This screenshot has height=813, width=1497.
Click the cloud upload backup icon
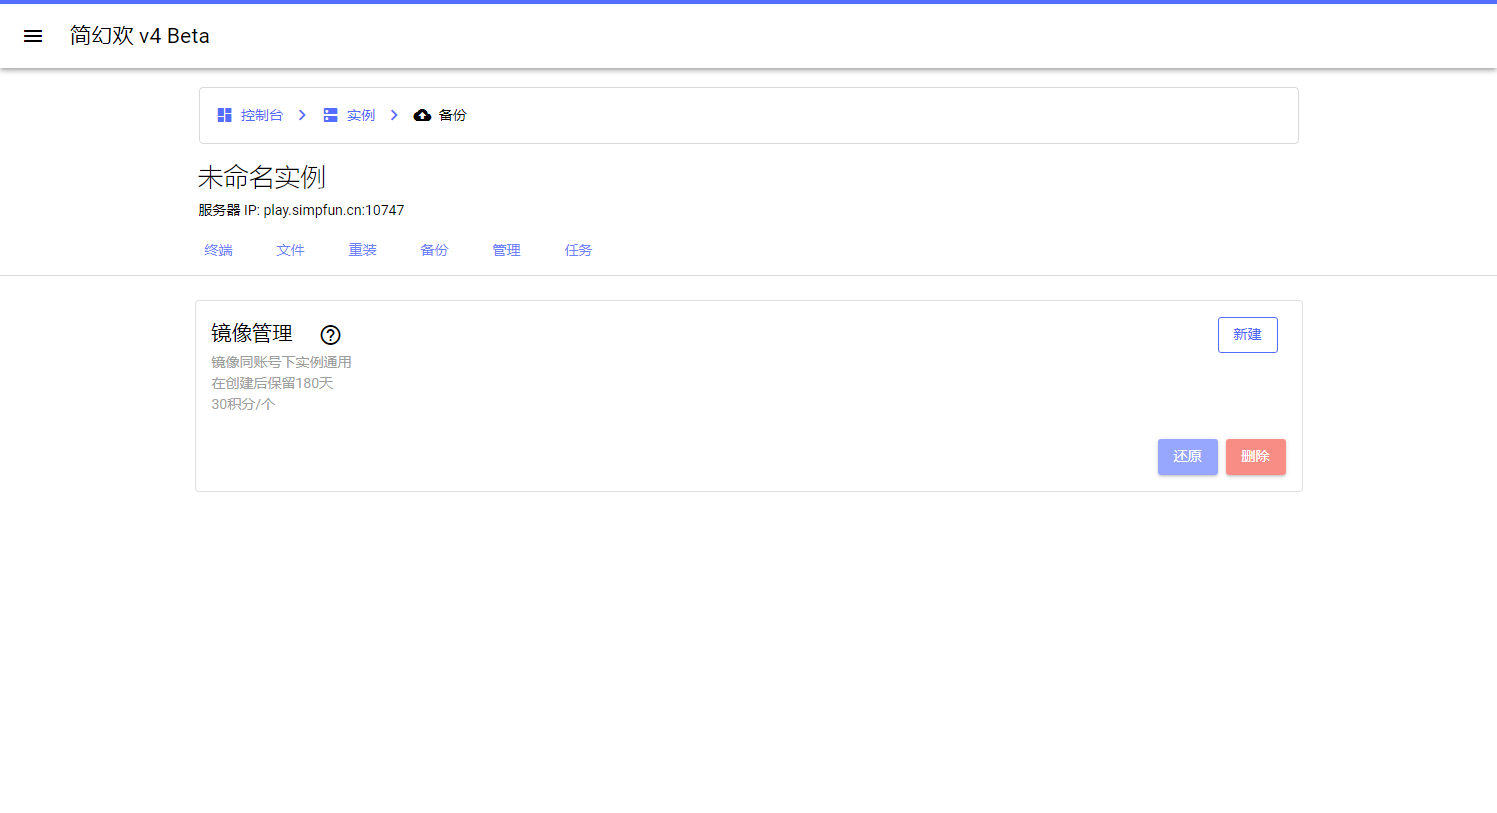422,115
